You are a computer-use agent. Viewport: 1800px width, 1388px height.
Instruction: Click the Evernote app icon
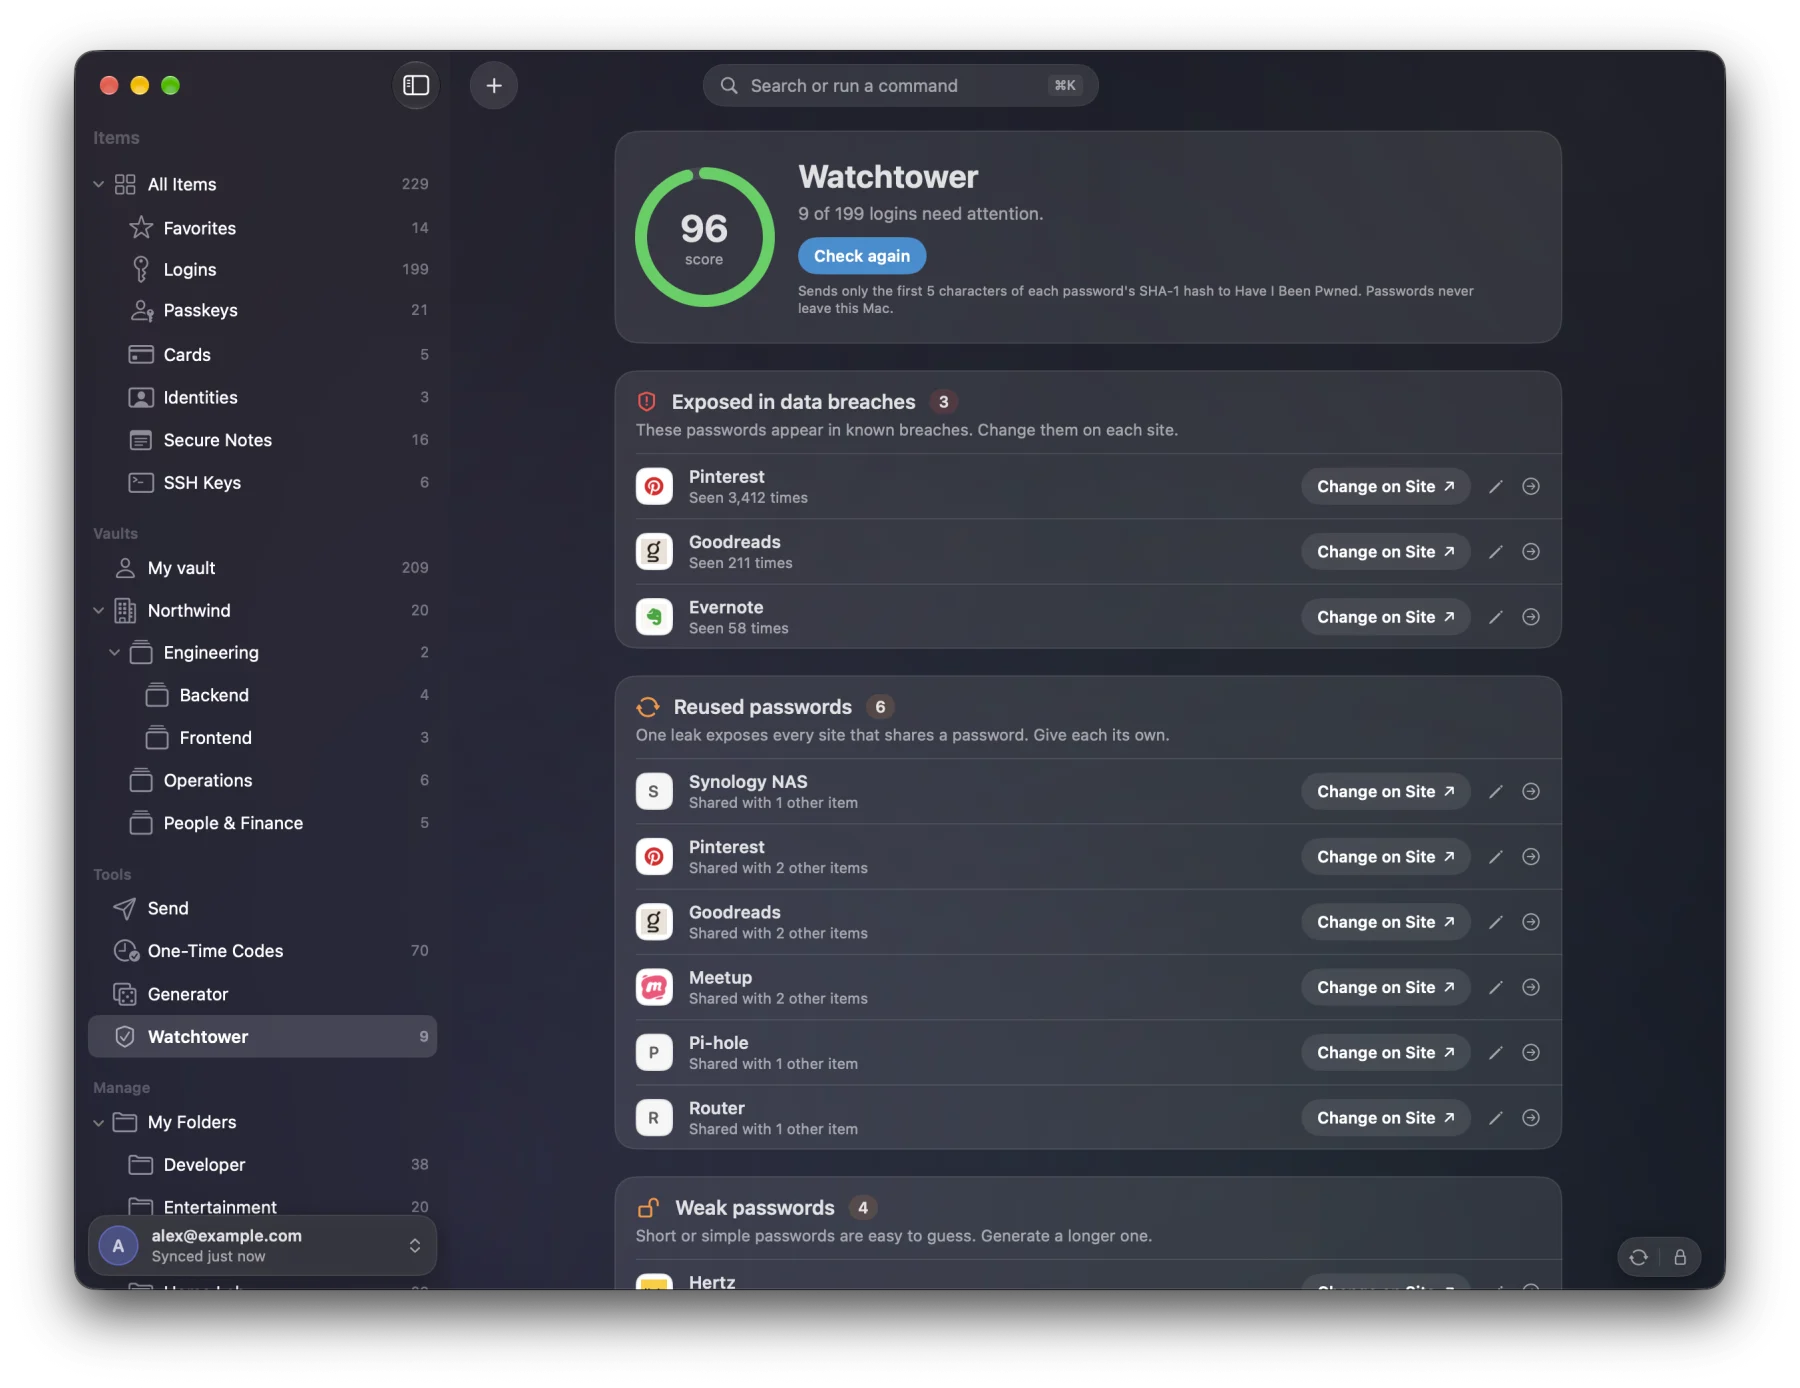coord(654,617)
